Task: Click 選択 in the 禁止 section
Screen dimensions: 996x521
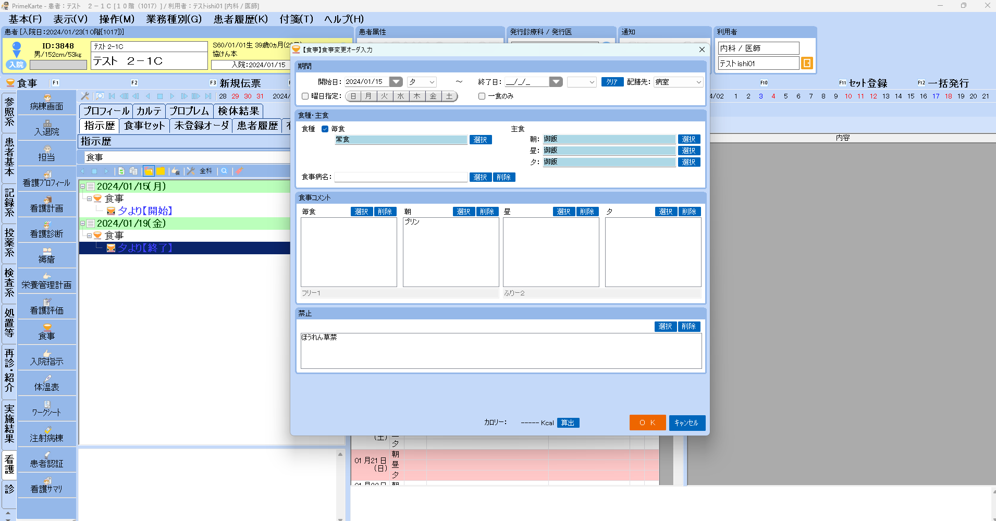Action: pos(665,327)
